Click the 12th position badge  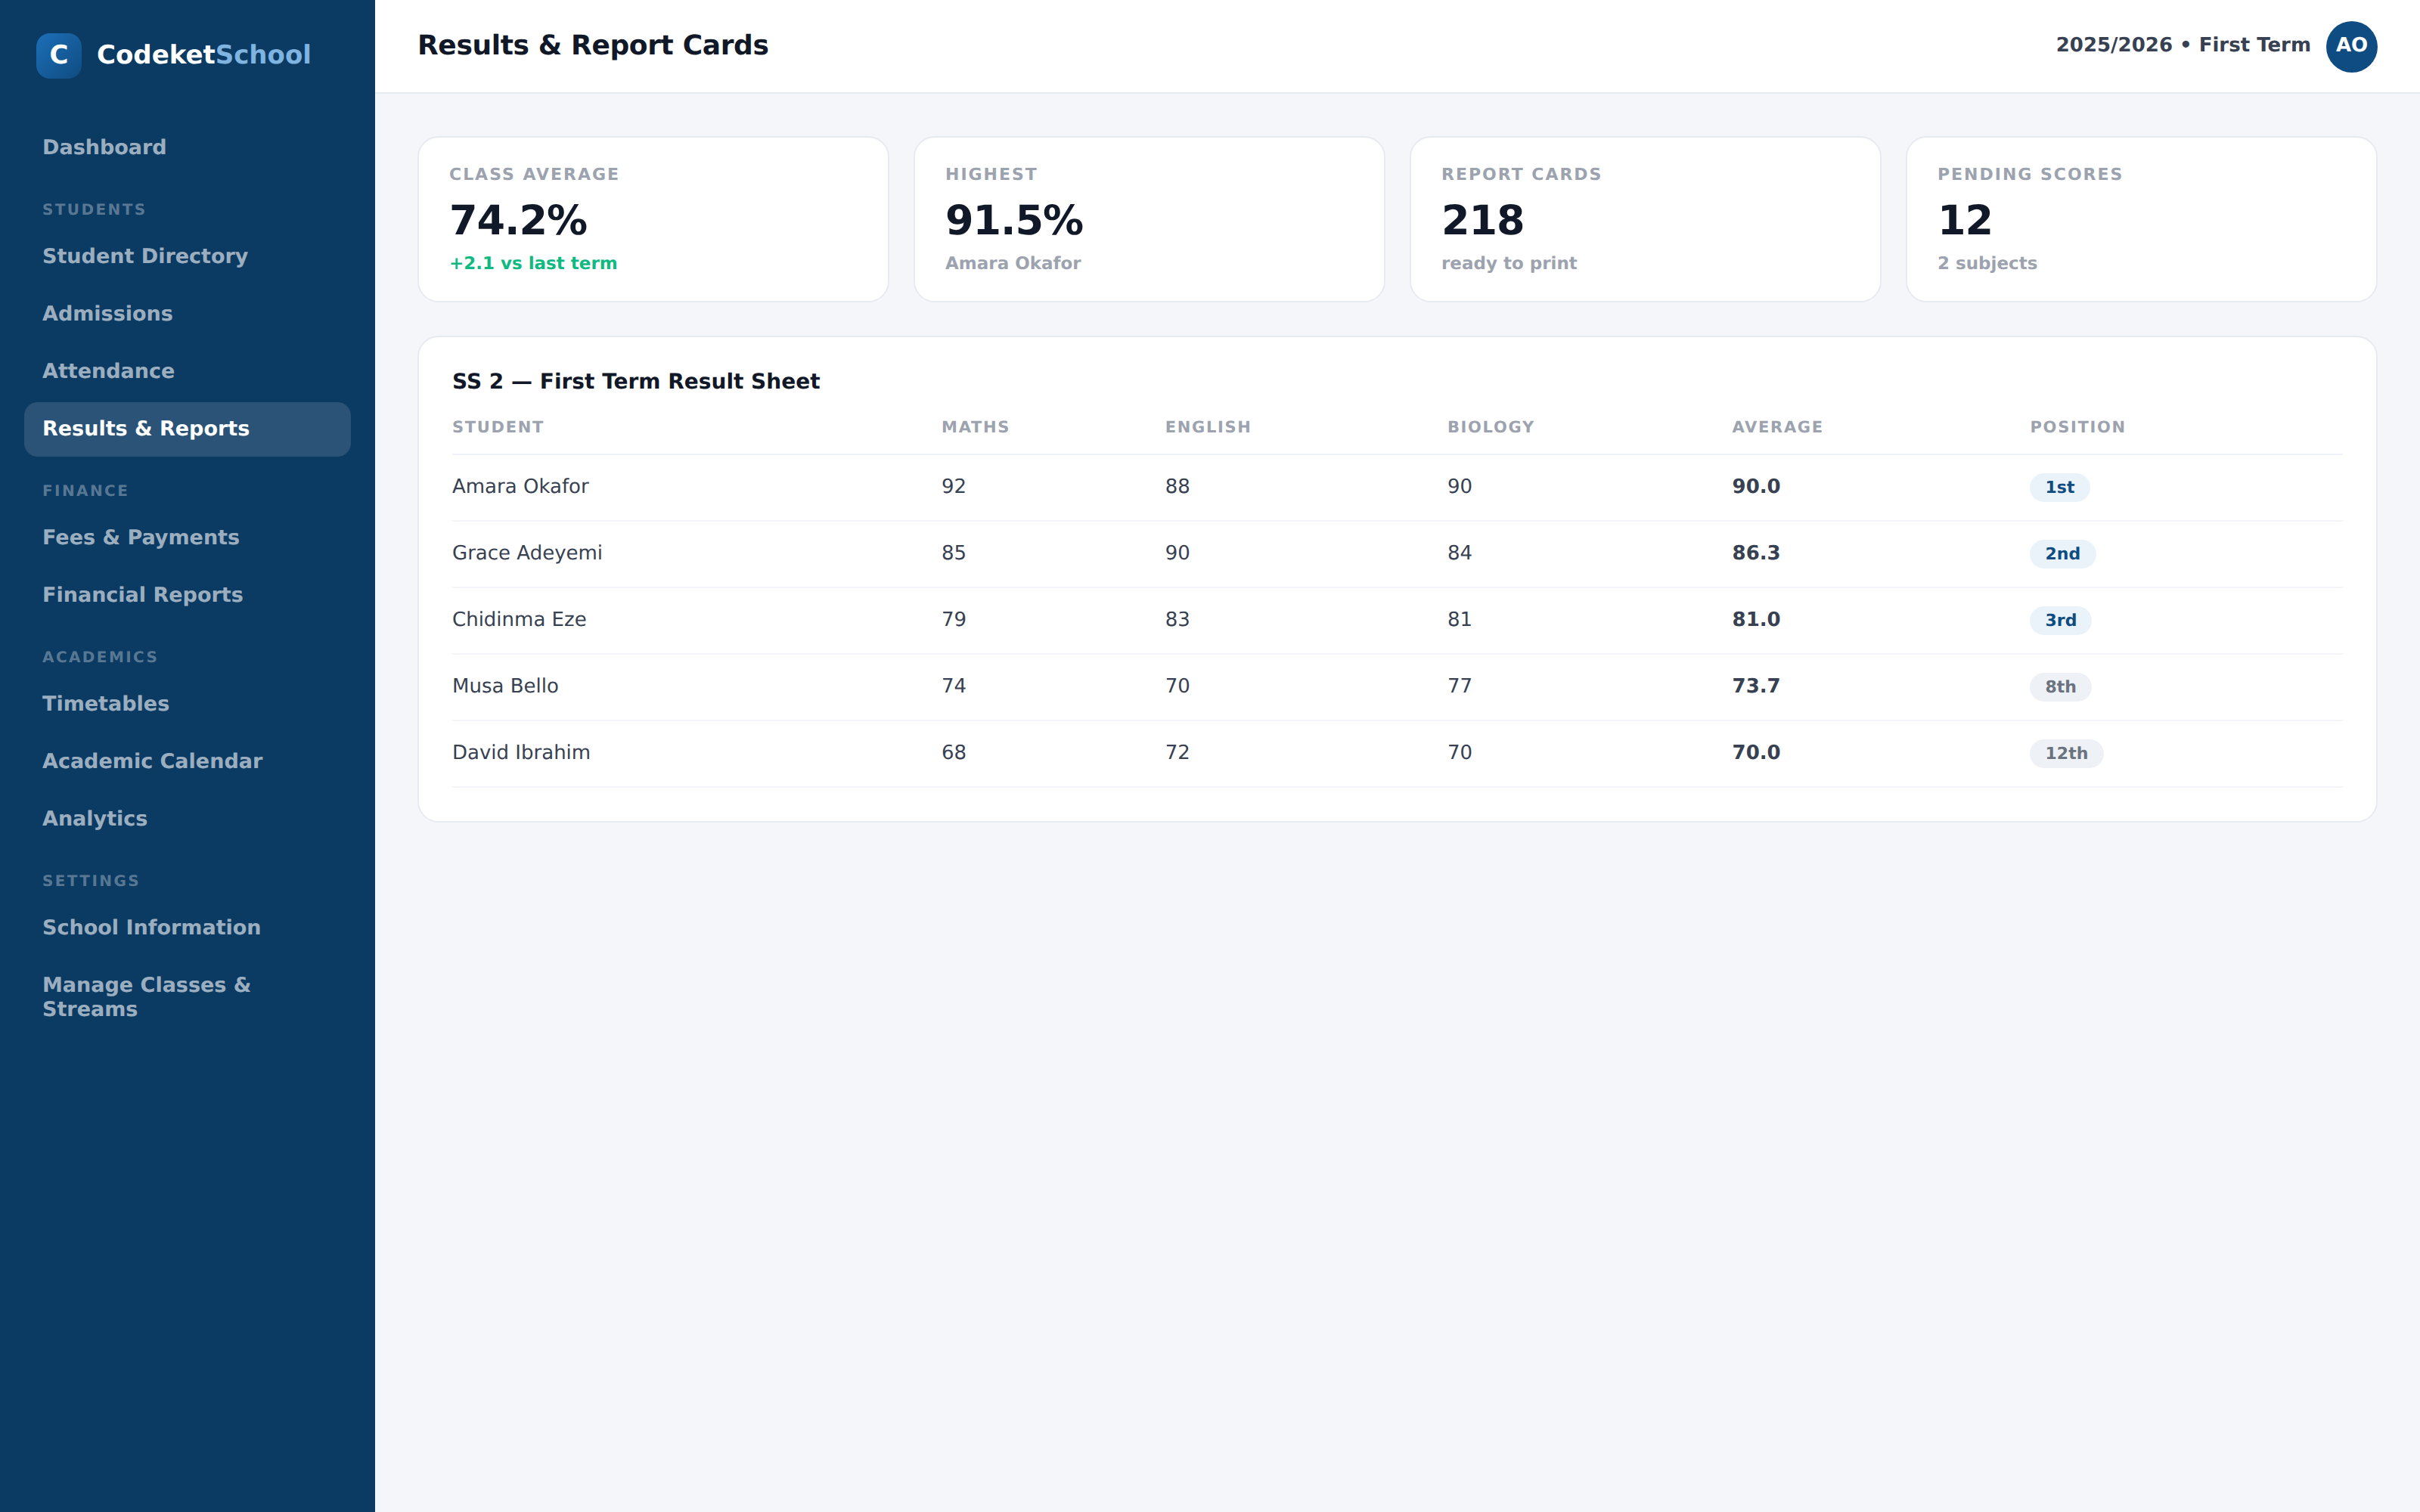pos(2066,753)
